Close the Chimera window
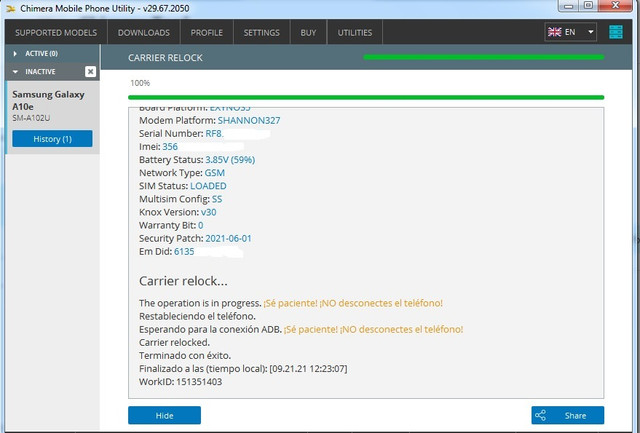The width and height of the screenshot is (640, 433). click(616, 5)
